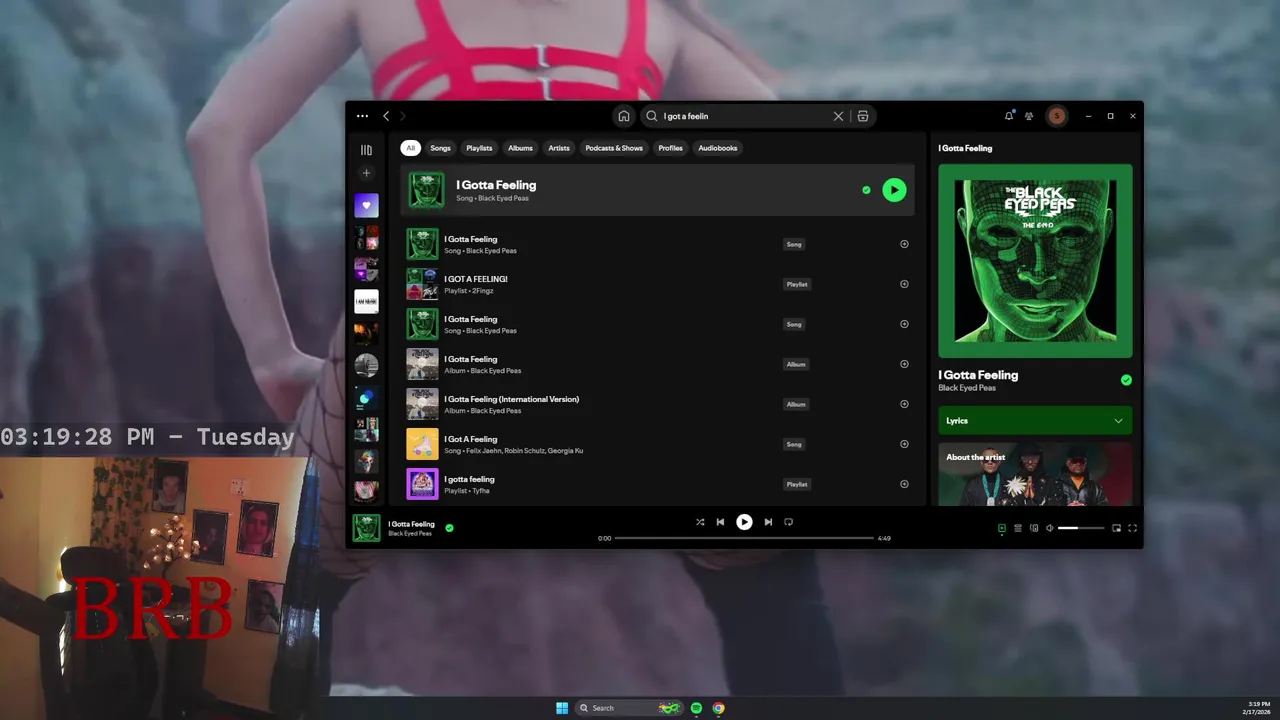The image size is (1280, 720).
Task: Toggle shuffle in the player bar
Action: (x=700, y=522)
